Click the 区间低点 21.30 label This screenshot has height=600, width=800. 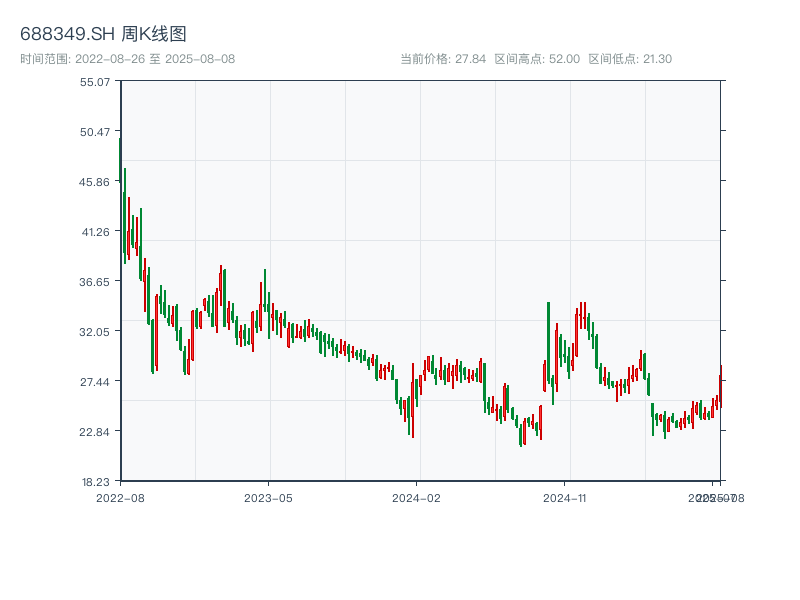630,59
